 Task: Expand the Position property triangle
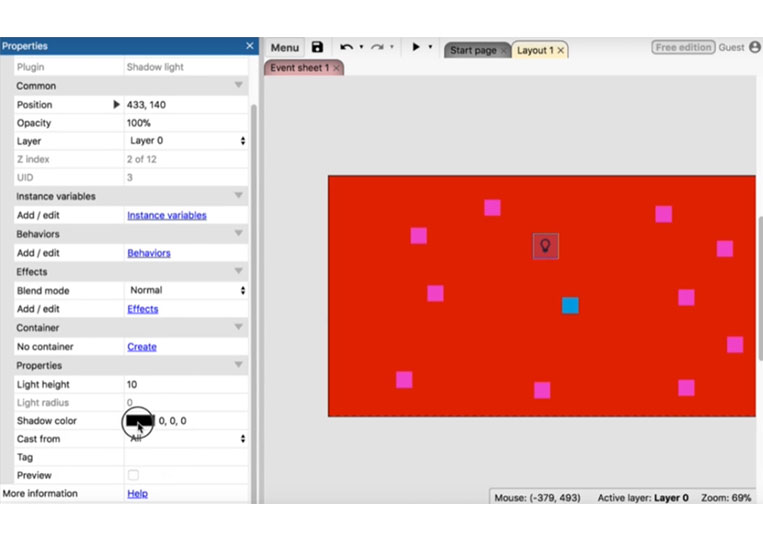pos(116,104)
